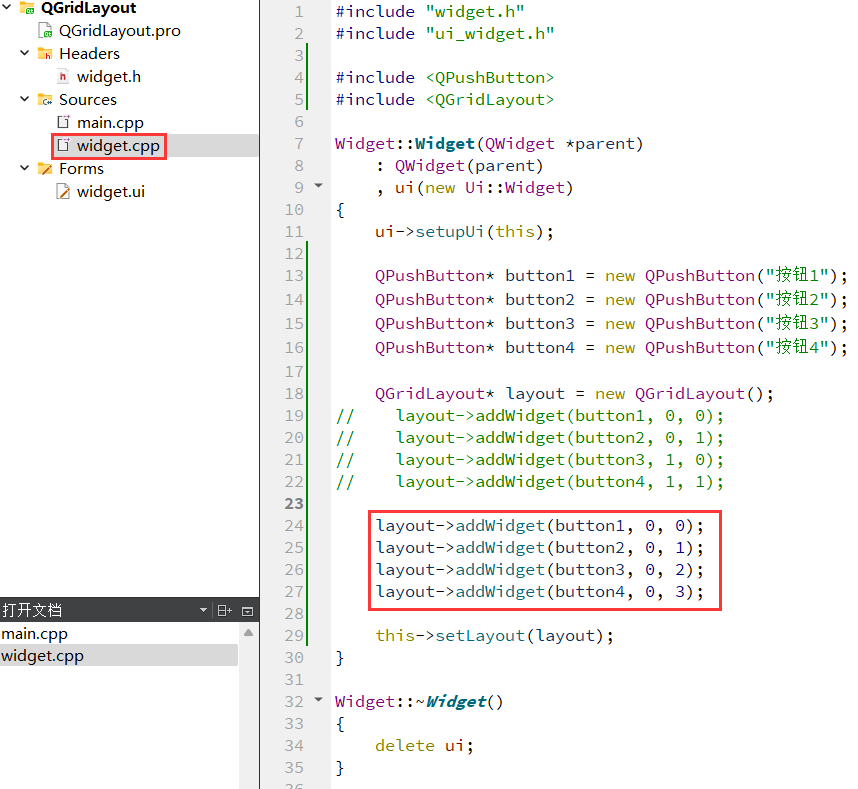Click the main.cpp file icon in tree
Image resolution: width=858 pixels, height=789 pixels.
pyautogui.click(x=64, y=122)
